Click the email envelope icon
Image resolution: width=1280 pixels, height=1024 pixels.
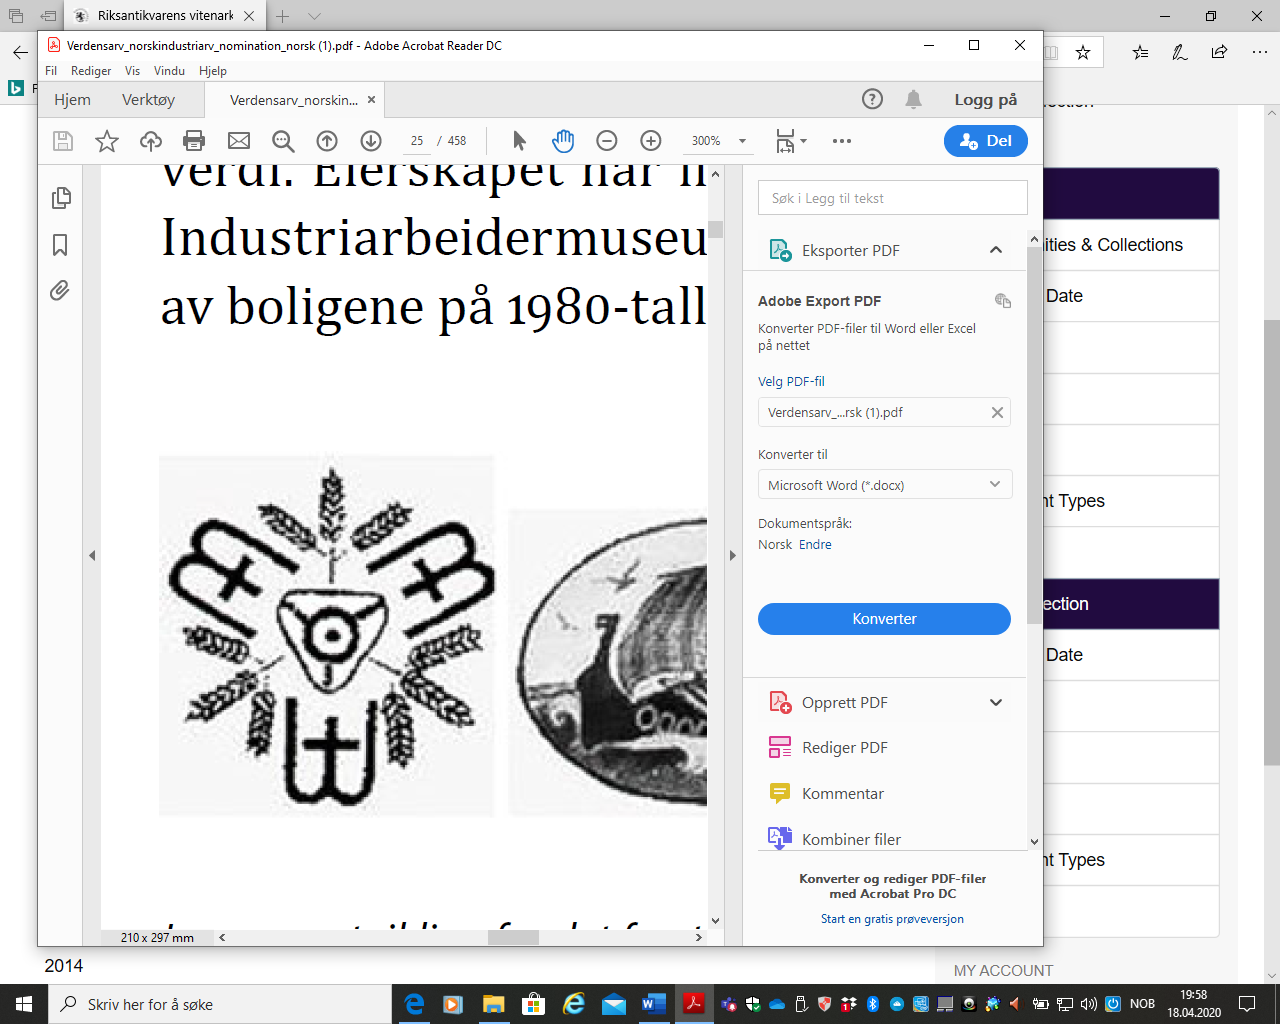pyautogui.click(x=239, y=141)
